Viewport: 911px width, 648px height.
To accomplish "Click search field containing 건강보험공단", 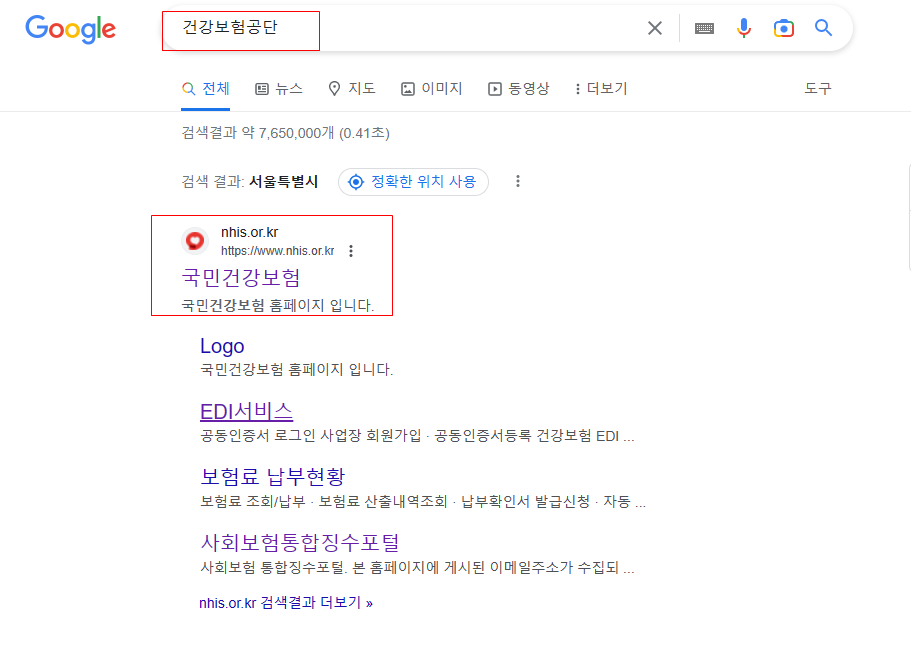I will tap(404, 28).
